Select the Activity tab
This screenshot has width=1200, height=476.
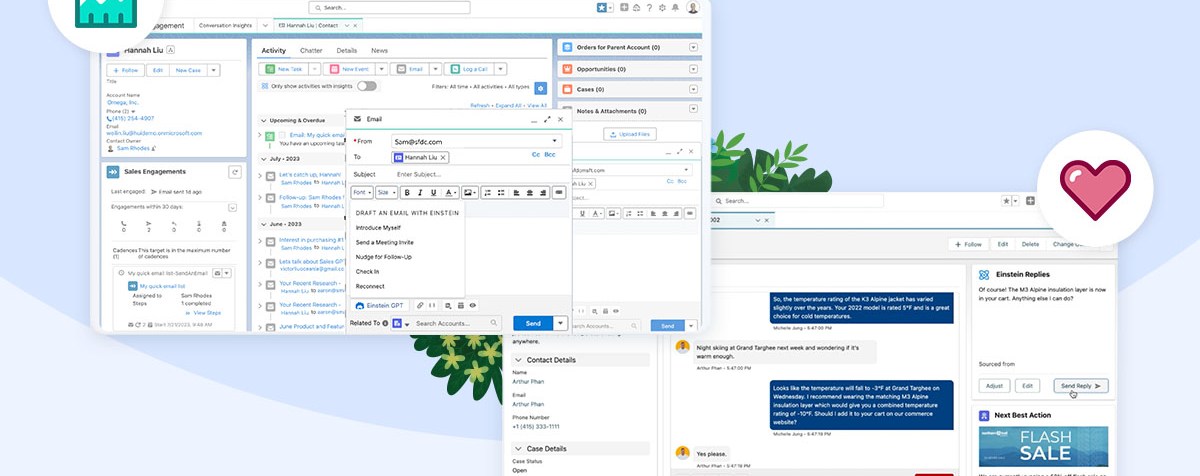tap(273, 50)
